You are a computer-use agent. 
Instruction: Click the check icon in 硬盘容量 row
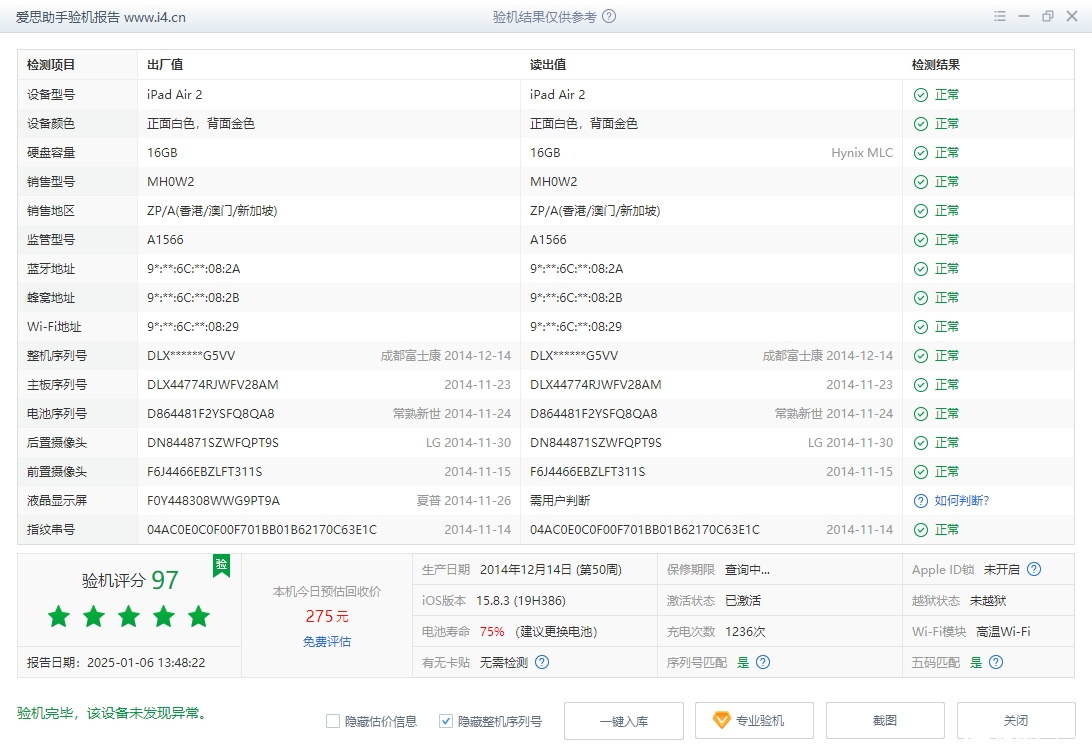click(921, 152)
